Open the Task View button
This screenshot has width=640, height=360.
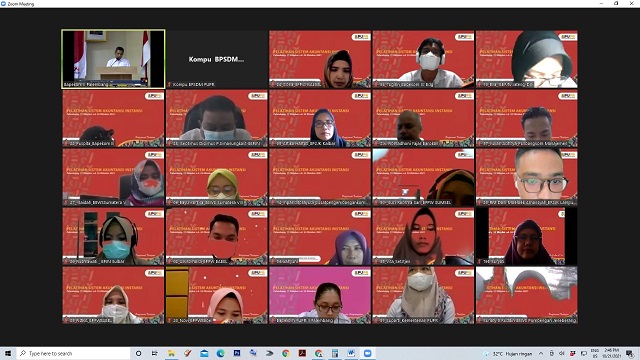click(x=154, y=353)
